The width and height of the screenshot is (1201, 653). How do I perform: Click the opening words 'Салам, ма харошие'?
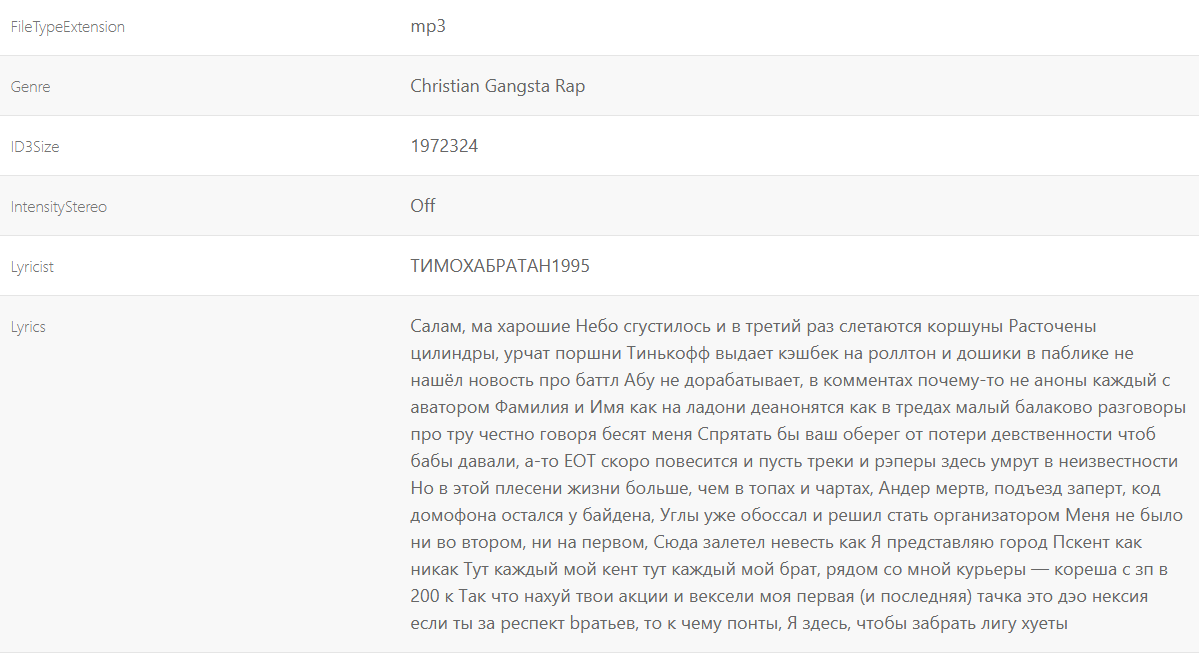coord(490,327)
